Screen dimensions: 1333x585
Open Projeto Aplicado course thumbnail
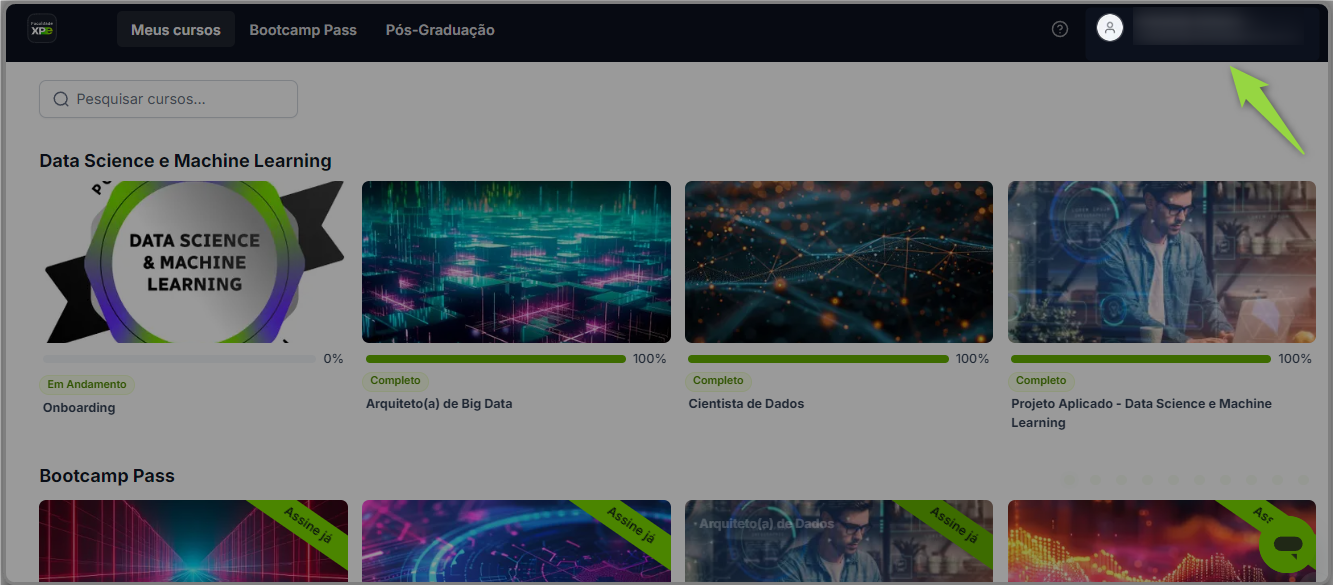click(x=1162, y=262)
